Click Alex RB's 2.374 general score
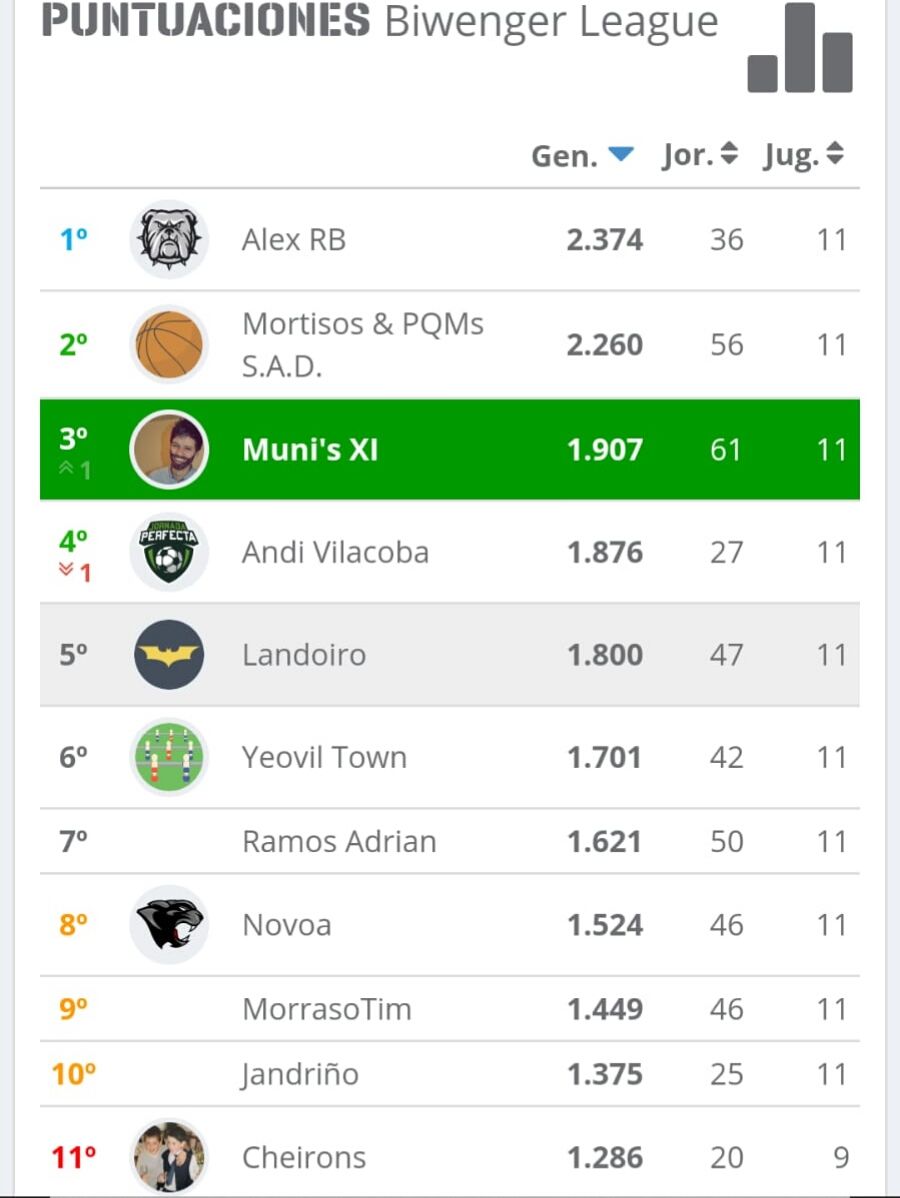 pos(604,240)
